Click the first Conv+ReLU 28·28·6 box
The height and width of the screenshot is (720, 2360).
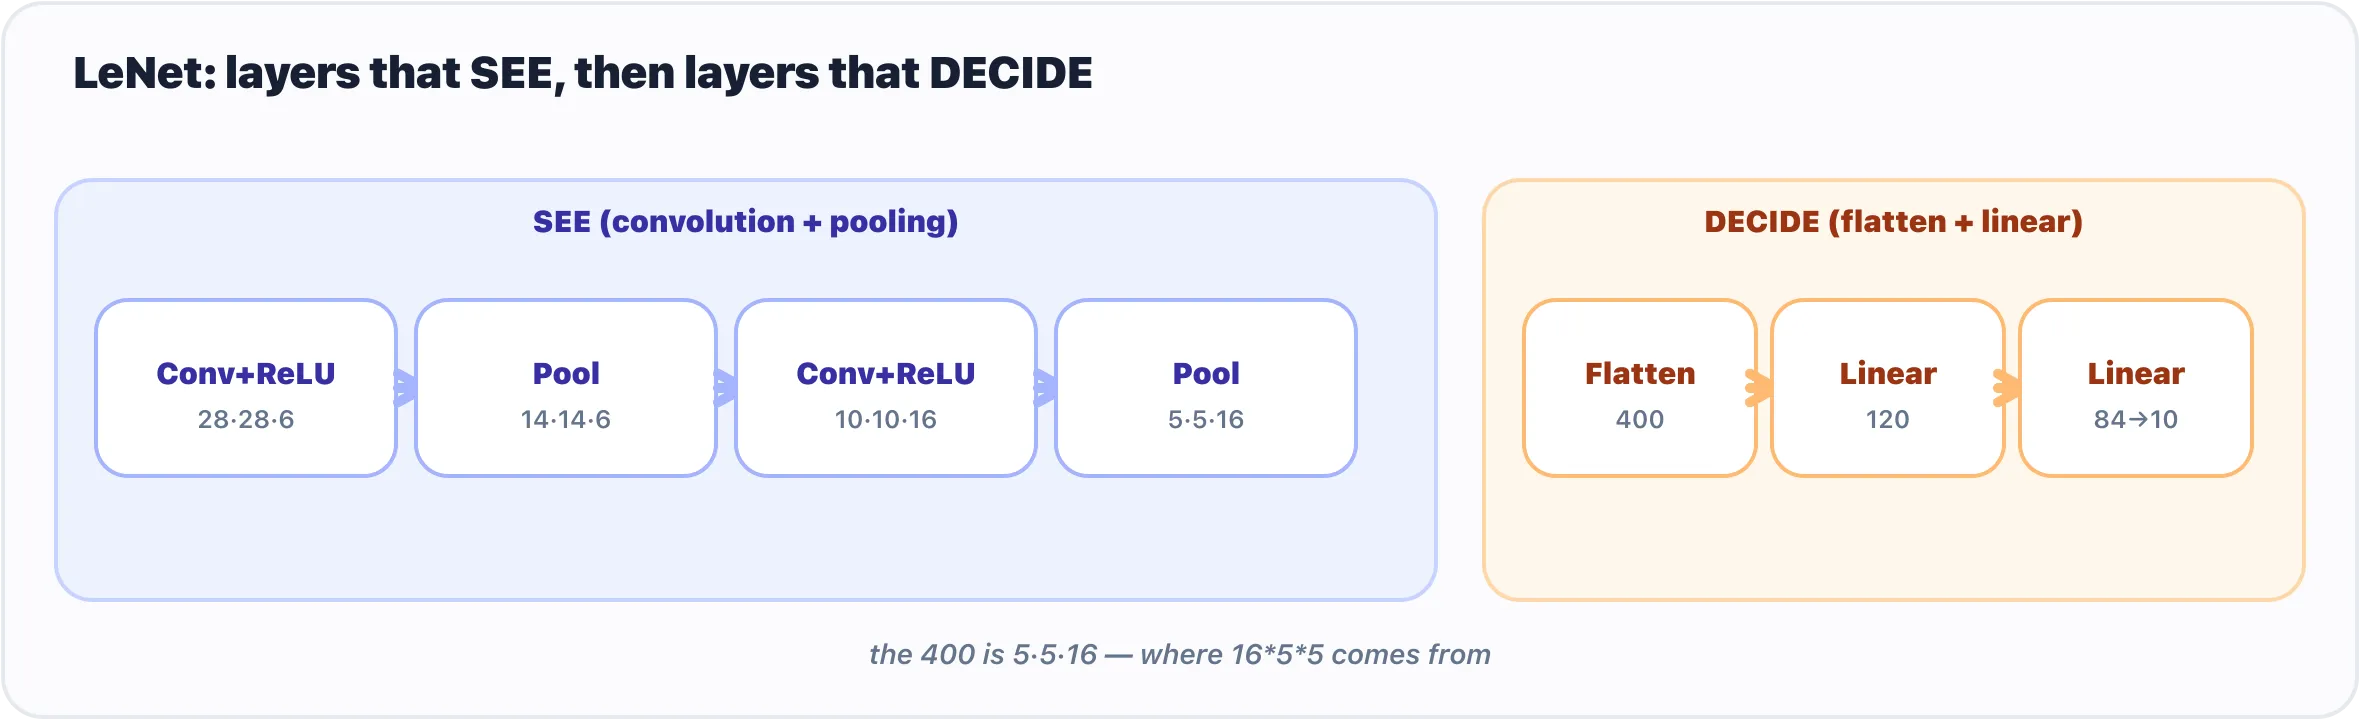coord(246,388)
